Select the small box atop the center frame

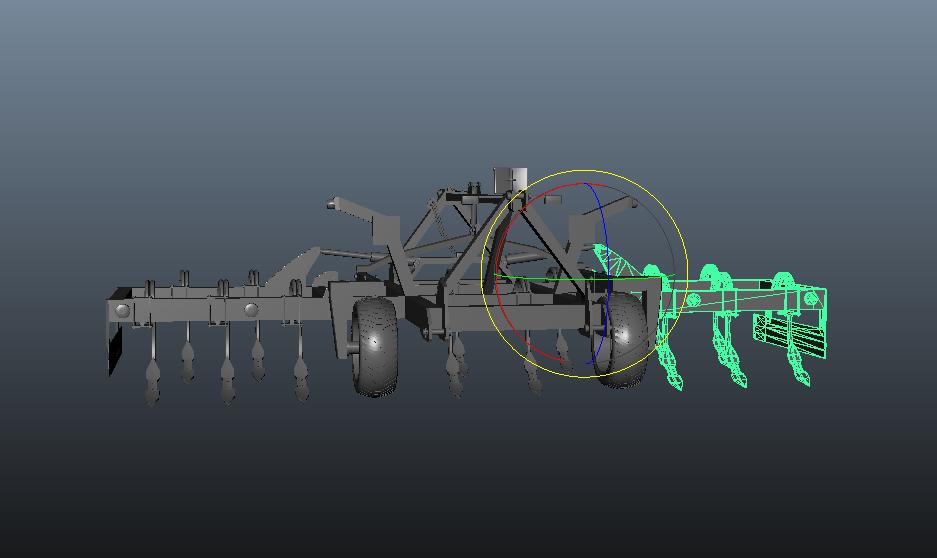pos(508,179)
